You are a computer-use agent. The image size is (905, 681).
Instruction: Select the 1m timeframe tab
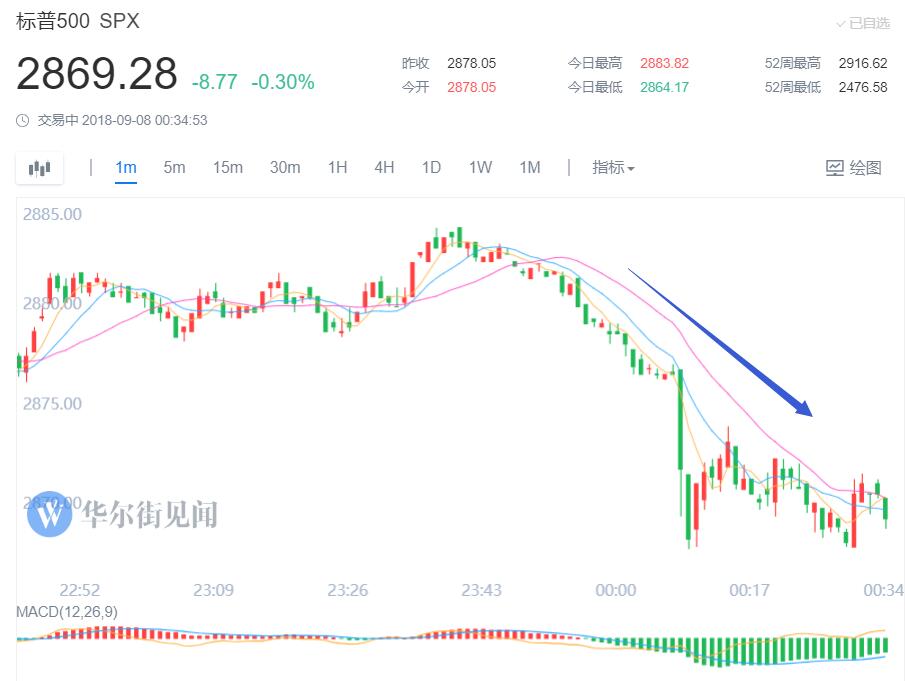[126, 168]
